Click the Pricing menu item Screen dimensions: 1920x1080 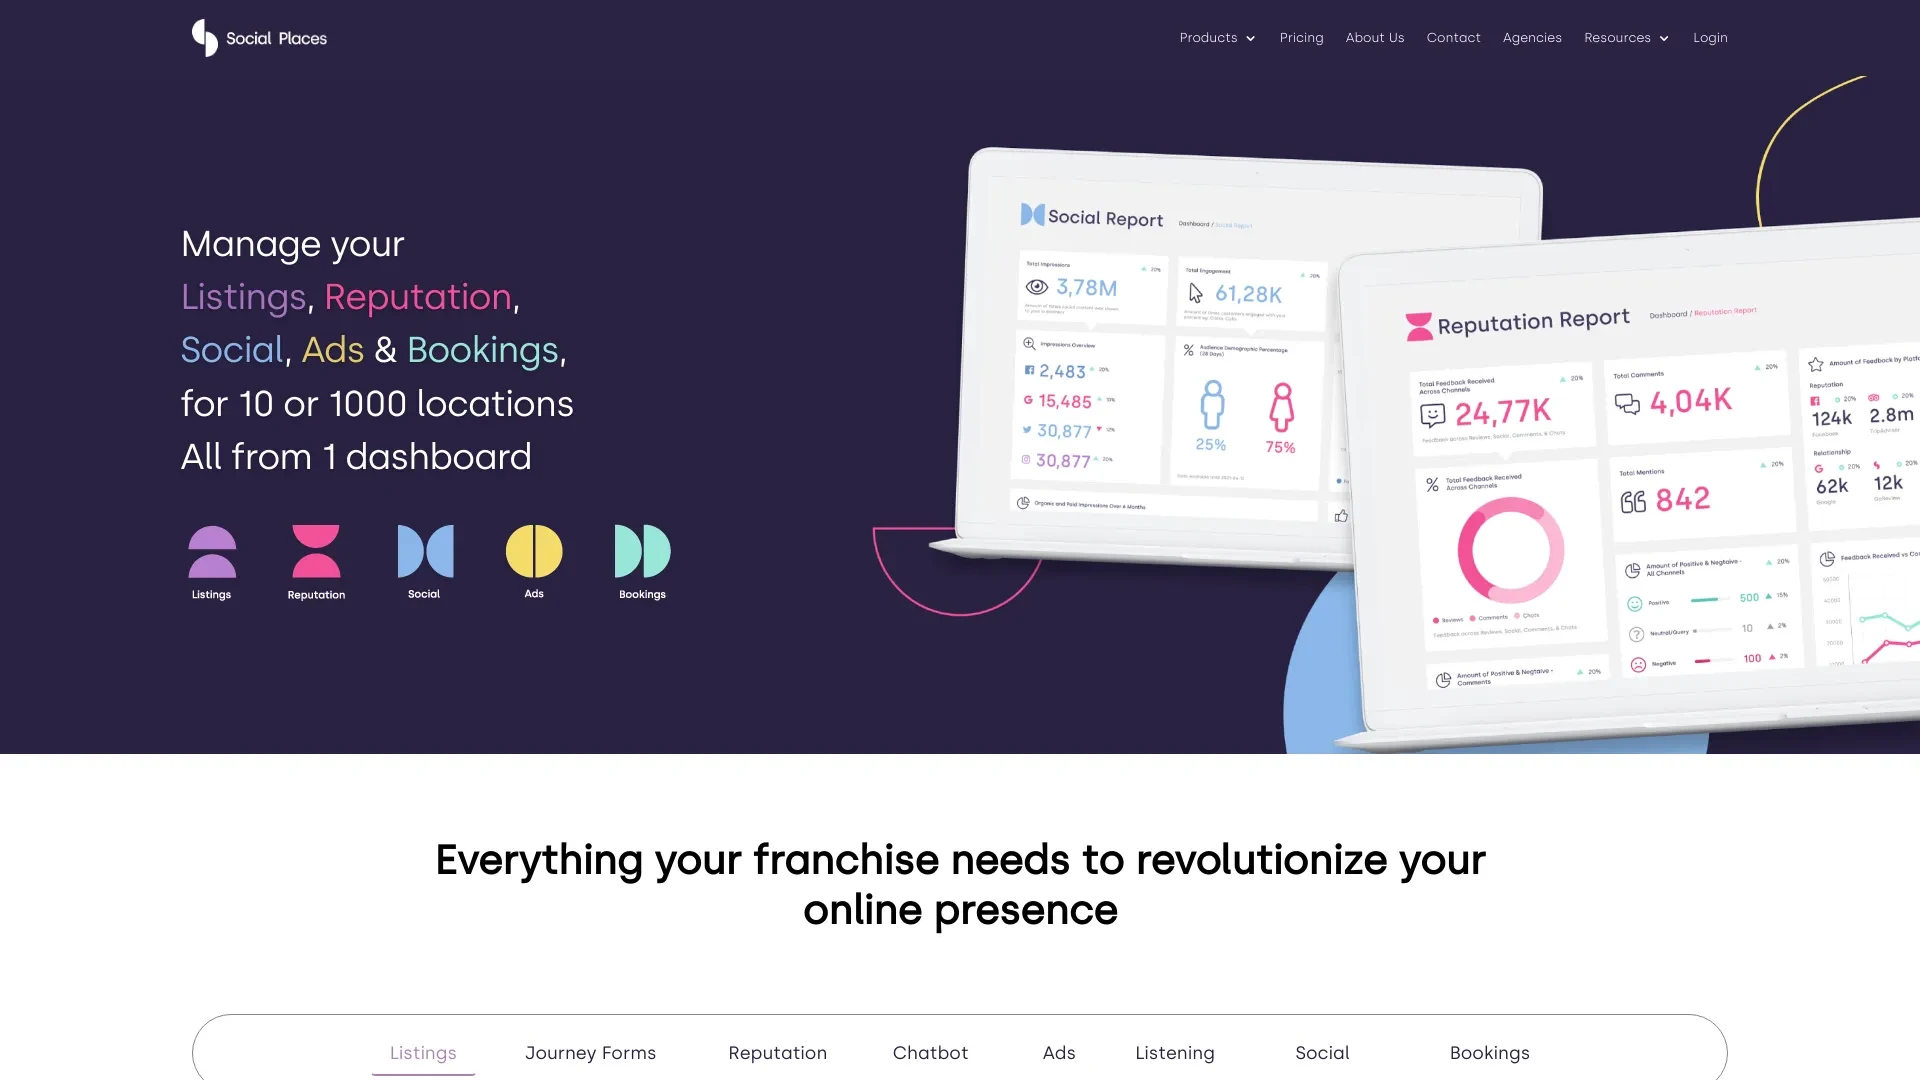[1302, 37]
